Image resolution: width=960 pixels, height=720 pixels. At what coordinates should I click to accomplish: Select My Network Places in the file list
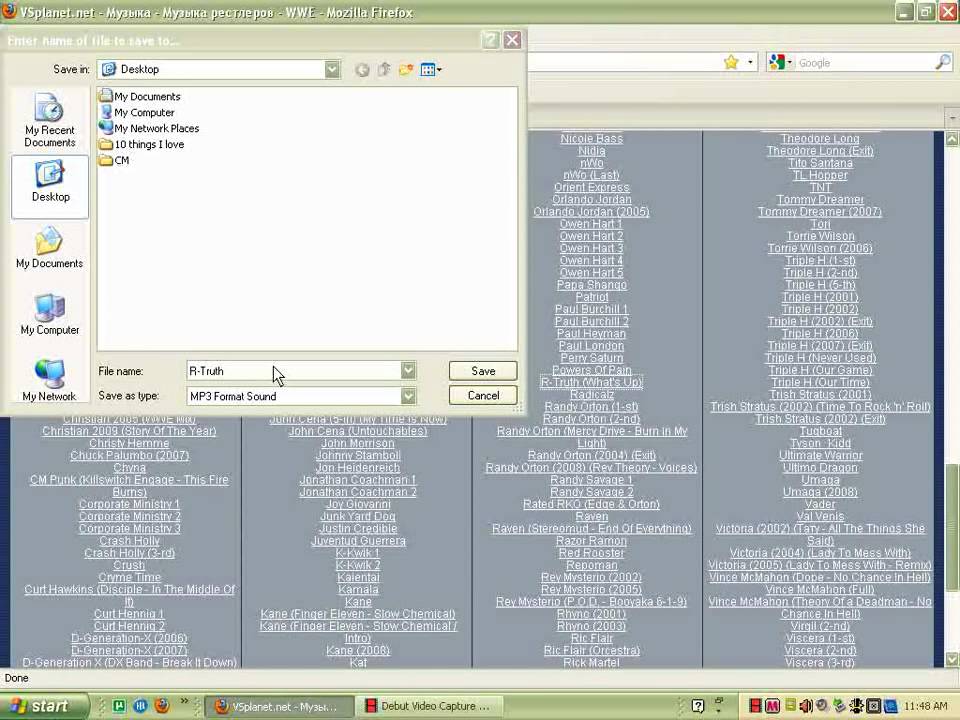149,128
